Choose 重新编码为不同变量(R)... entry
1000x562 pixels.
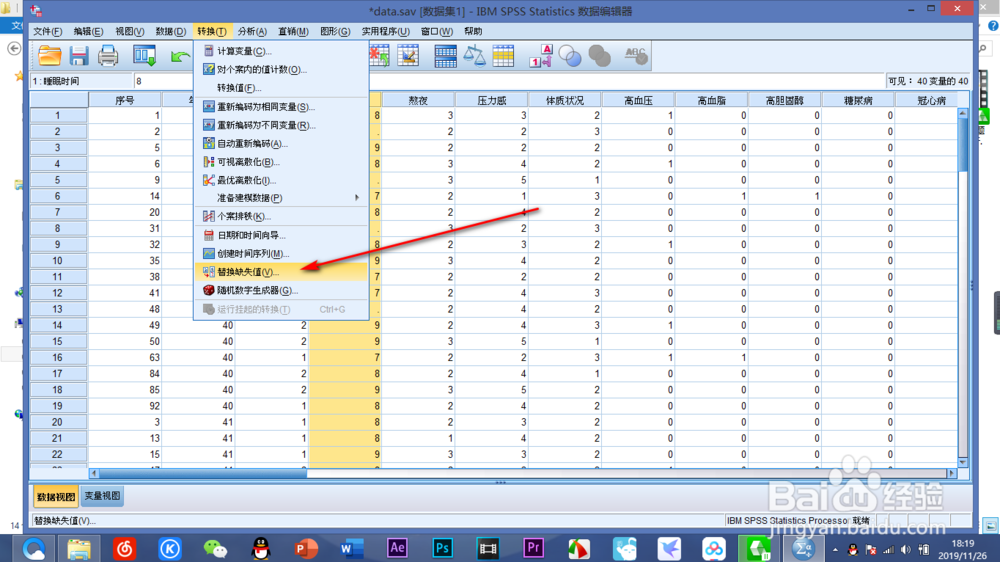(281, 125)
